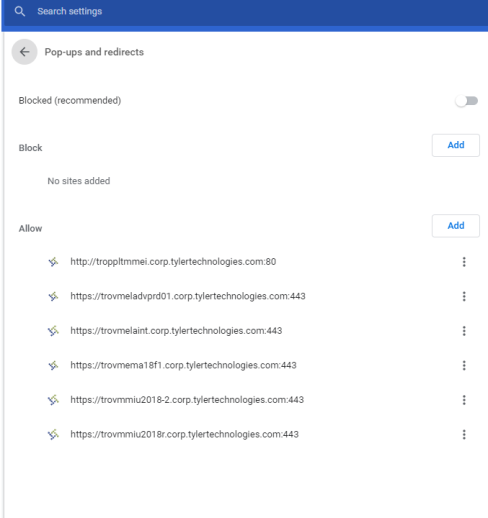
Task: Go back using the arrow icon
Action: click(24, 52)
